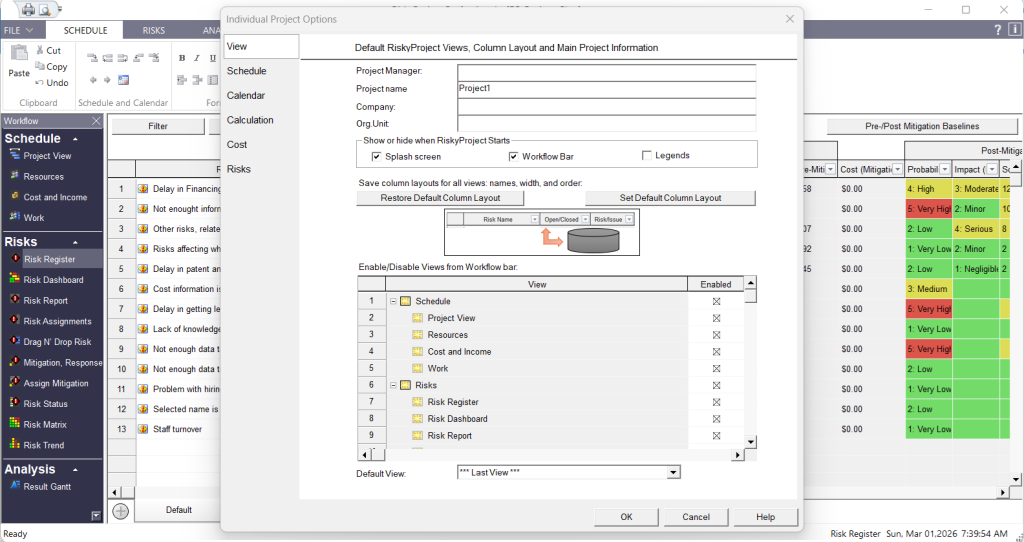Image resolution: width=1024 pixels, height=542 pixels.
Task: Click Restore Default Column Layout button
Action: click(x=441, y=198)
